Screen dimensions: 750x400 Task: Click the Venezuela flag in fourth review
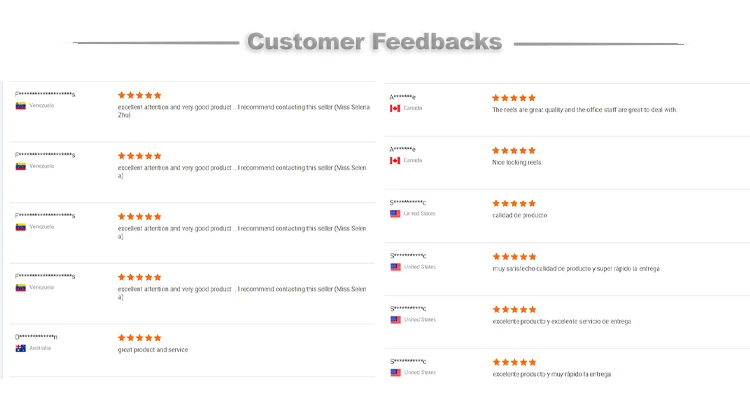(21, 288)
